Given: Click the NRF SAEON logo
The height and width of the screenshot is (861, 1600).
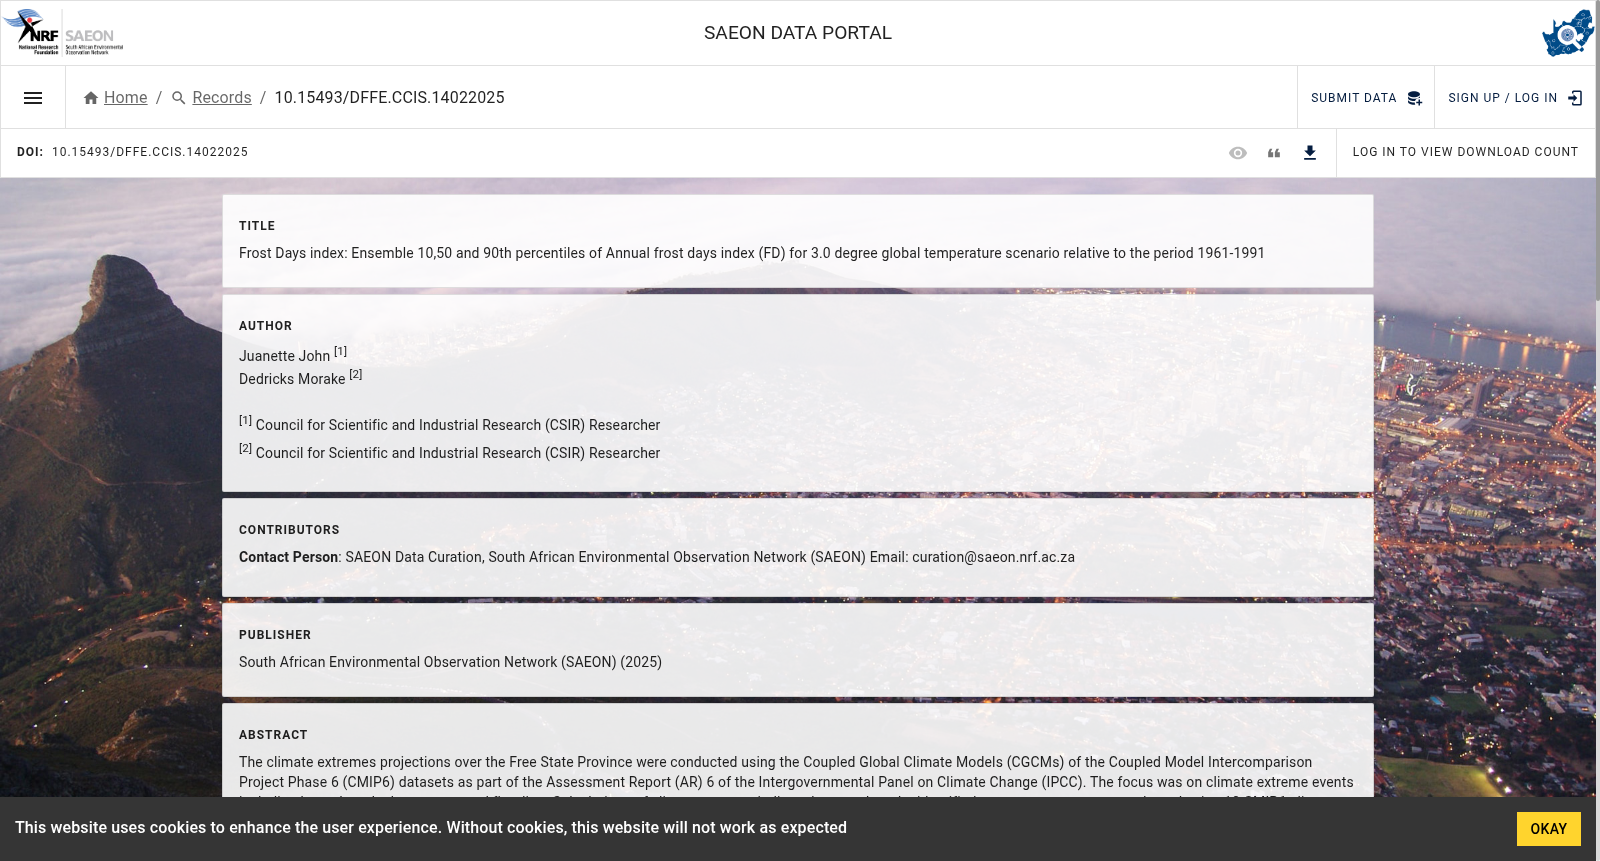Looking at the screenshot, I should point(64,33).
